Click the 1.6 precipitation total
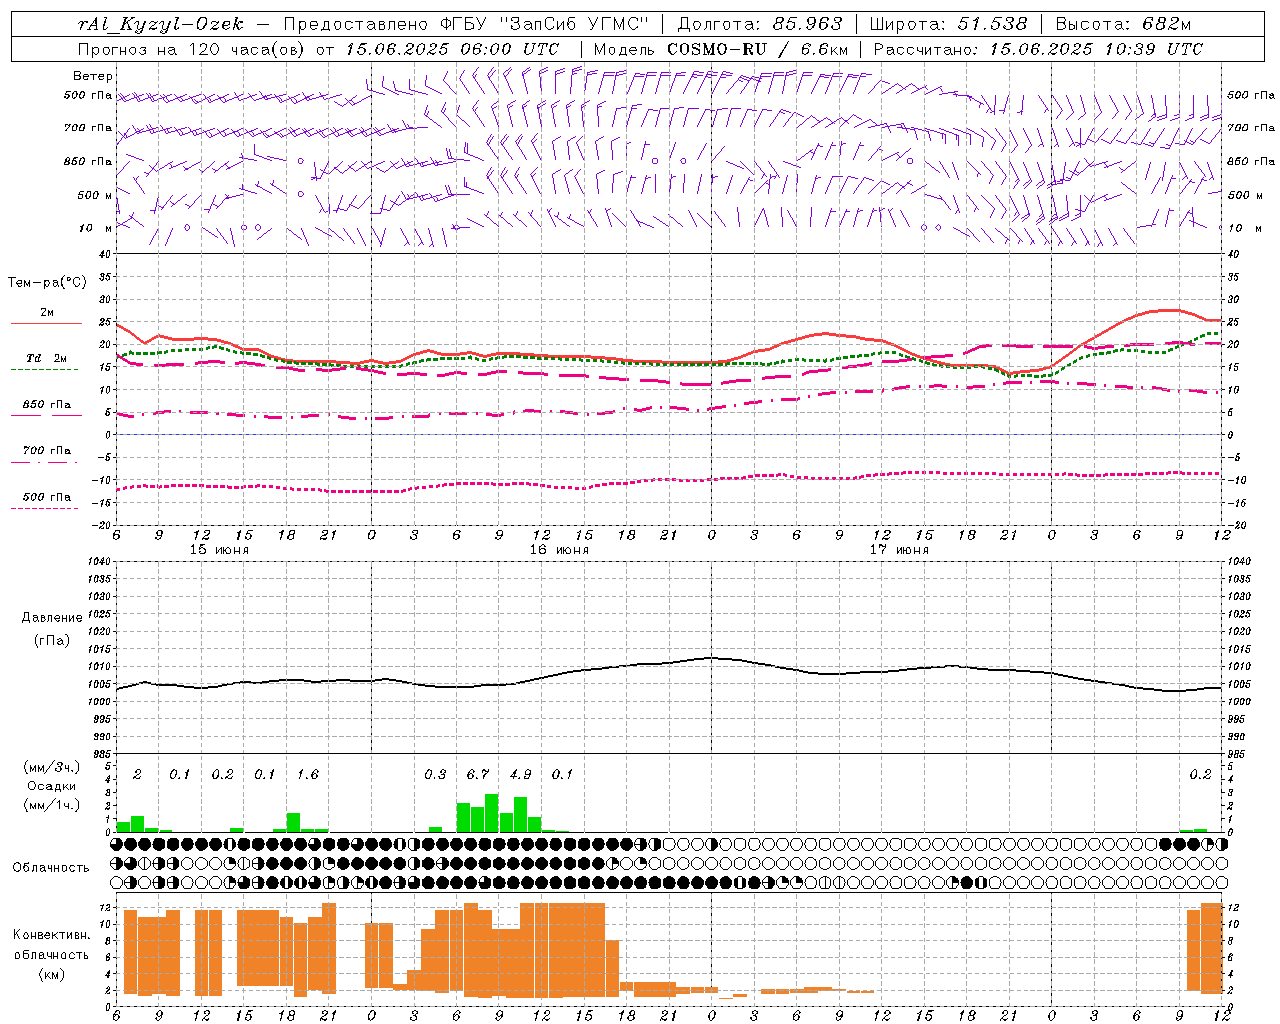The width and height of the screenshot is (1280, 1024). tap(308, 774)
